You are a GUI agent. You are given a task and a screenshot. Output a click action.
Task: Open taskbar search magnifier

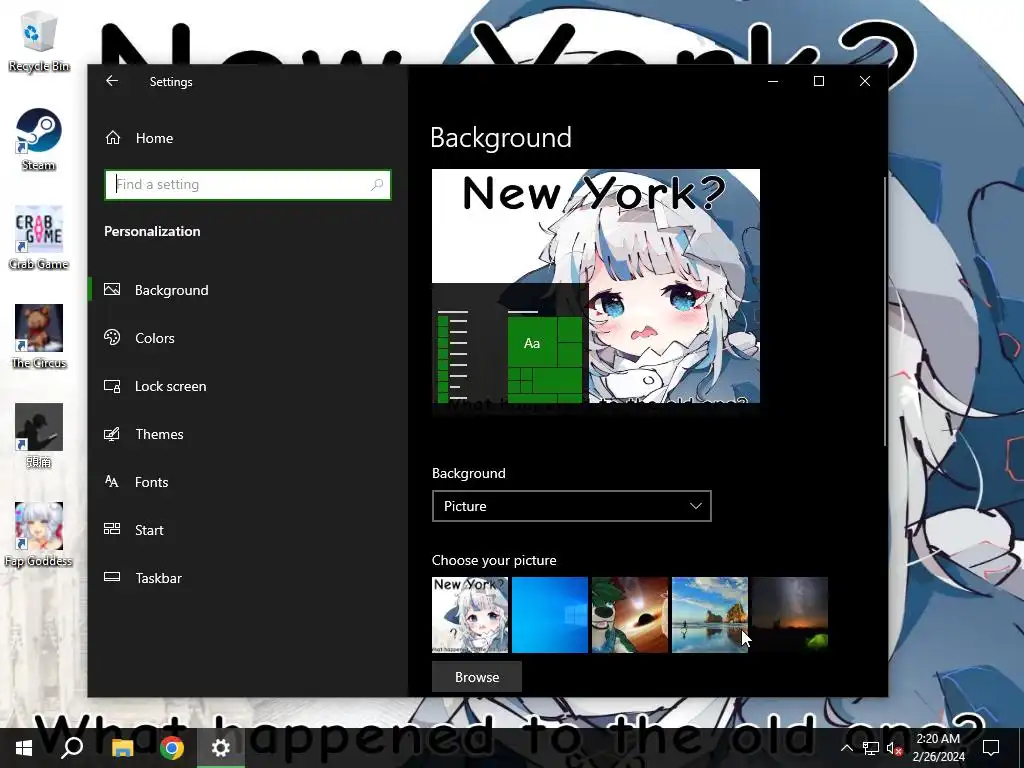pos(72,748)
